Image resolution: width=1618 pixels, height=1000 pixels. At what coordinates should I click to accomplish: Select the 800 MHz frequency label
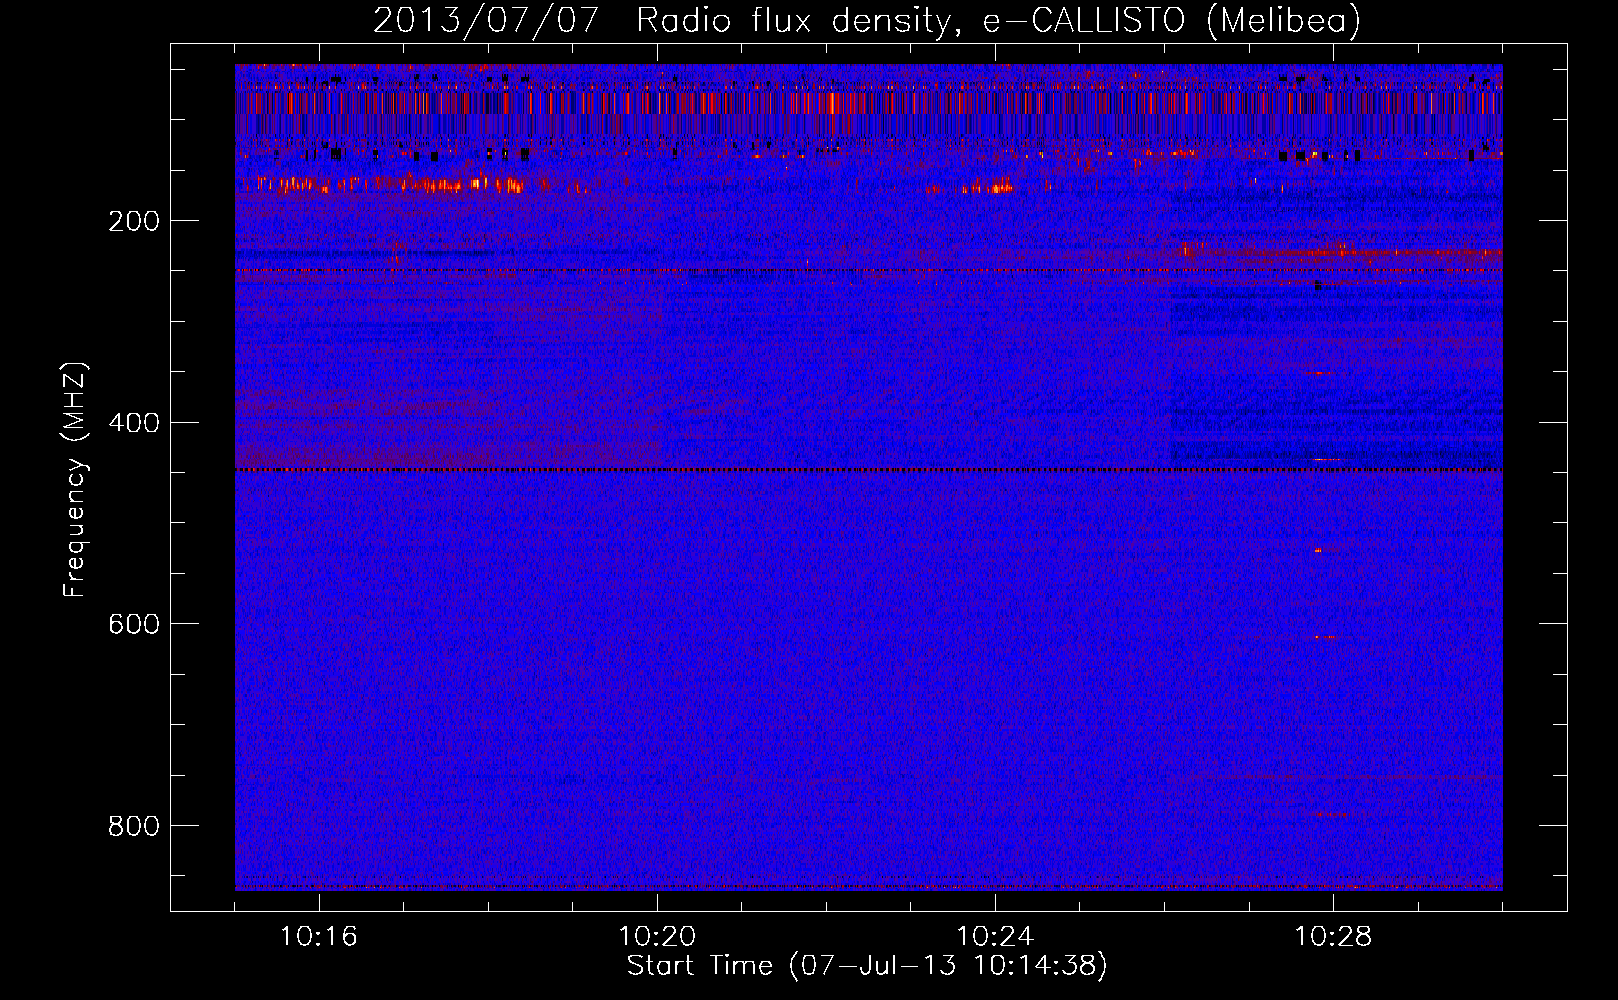point(134,826)
